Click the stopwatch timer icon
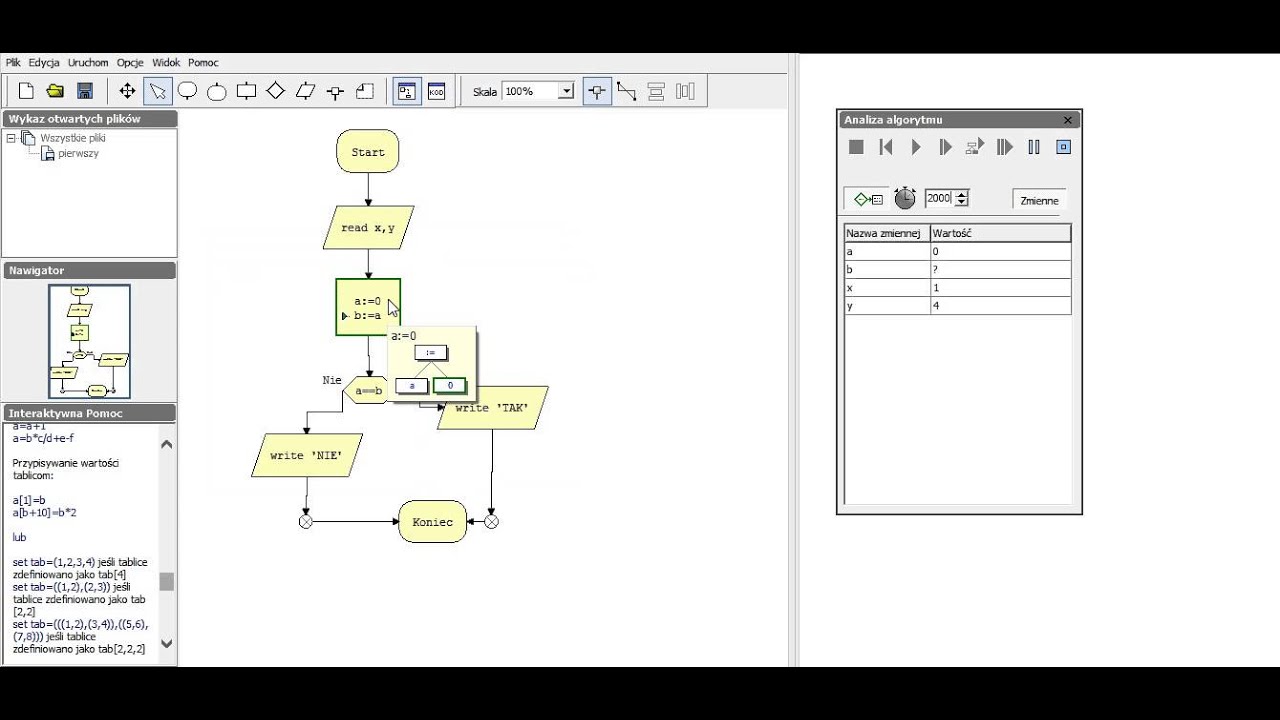The image size is (1280, 720). pyautogui.click(x=905, y=198)
